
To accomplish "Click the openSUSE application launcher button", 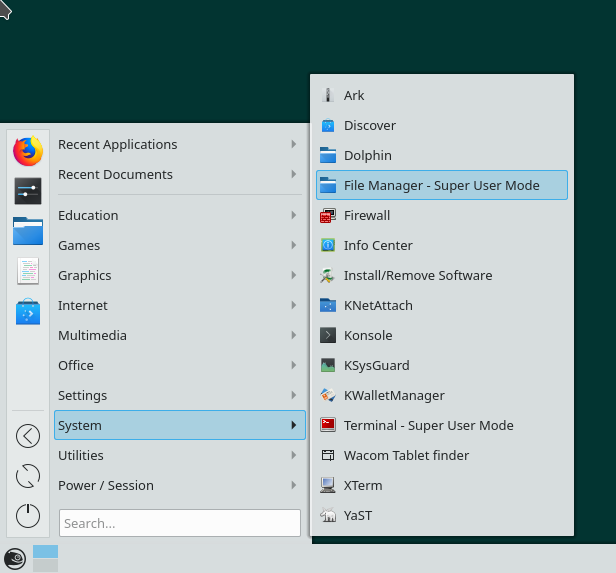I will coord(15,558).
